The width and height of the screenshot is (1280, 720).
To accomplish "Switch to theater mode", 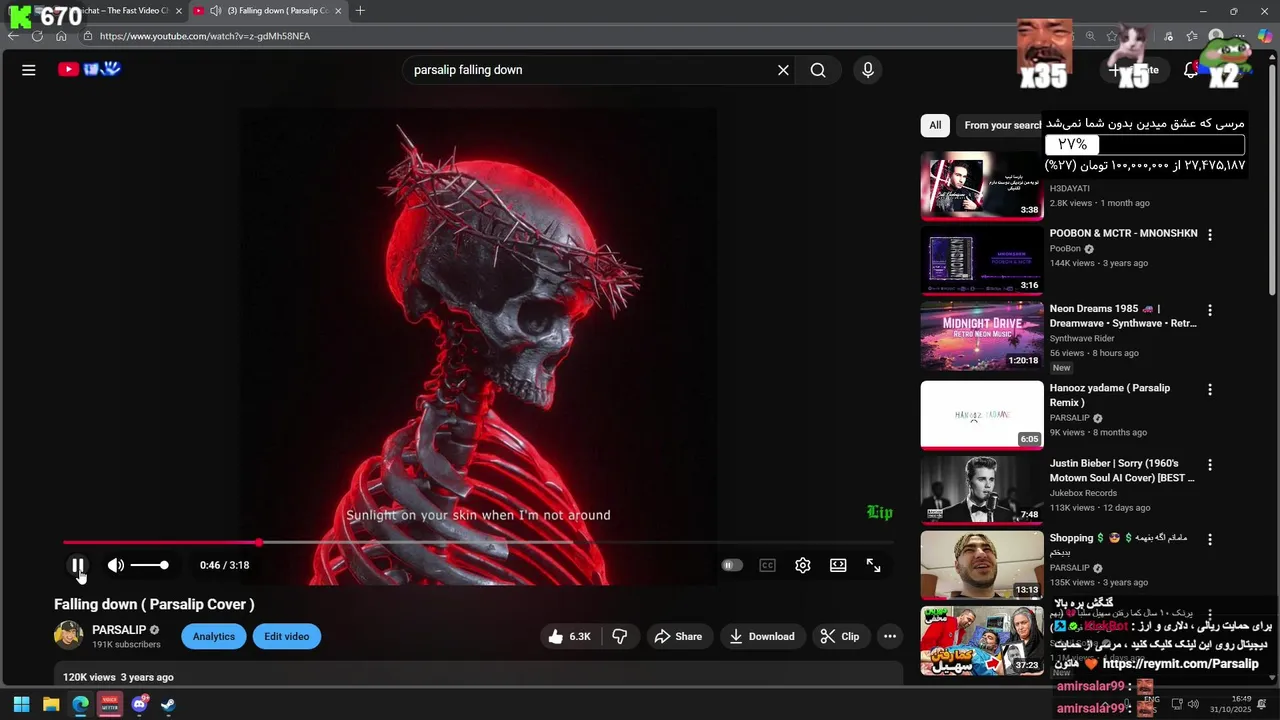I will (x=838, y=565).
